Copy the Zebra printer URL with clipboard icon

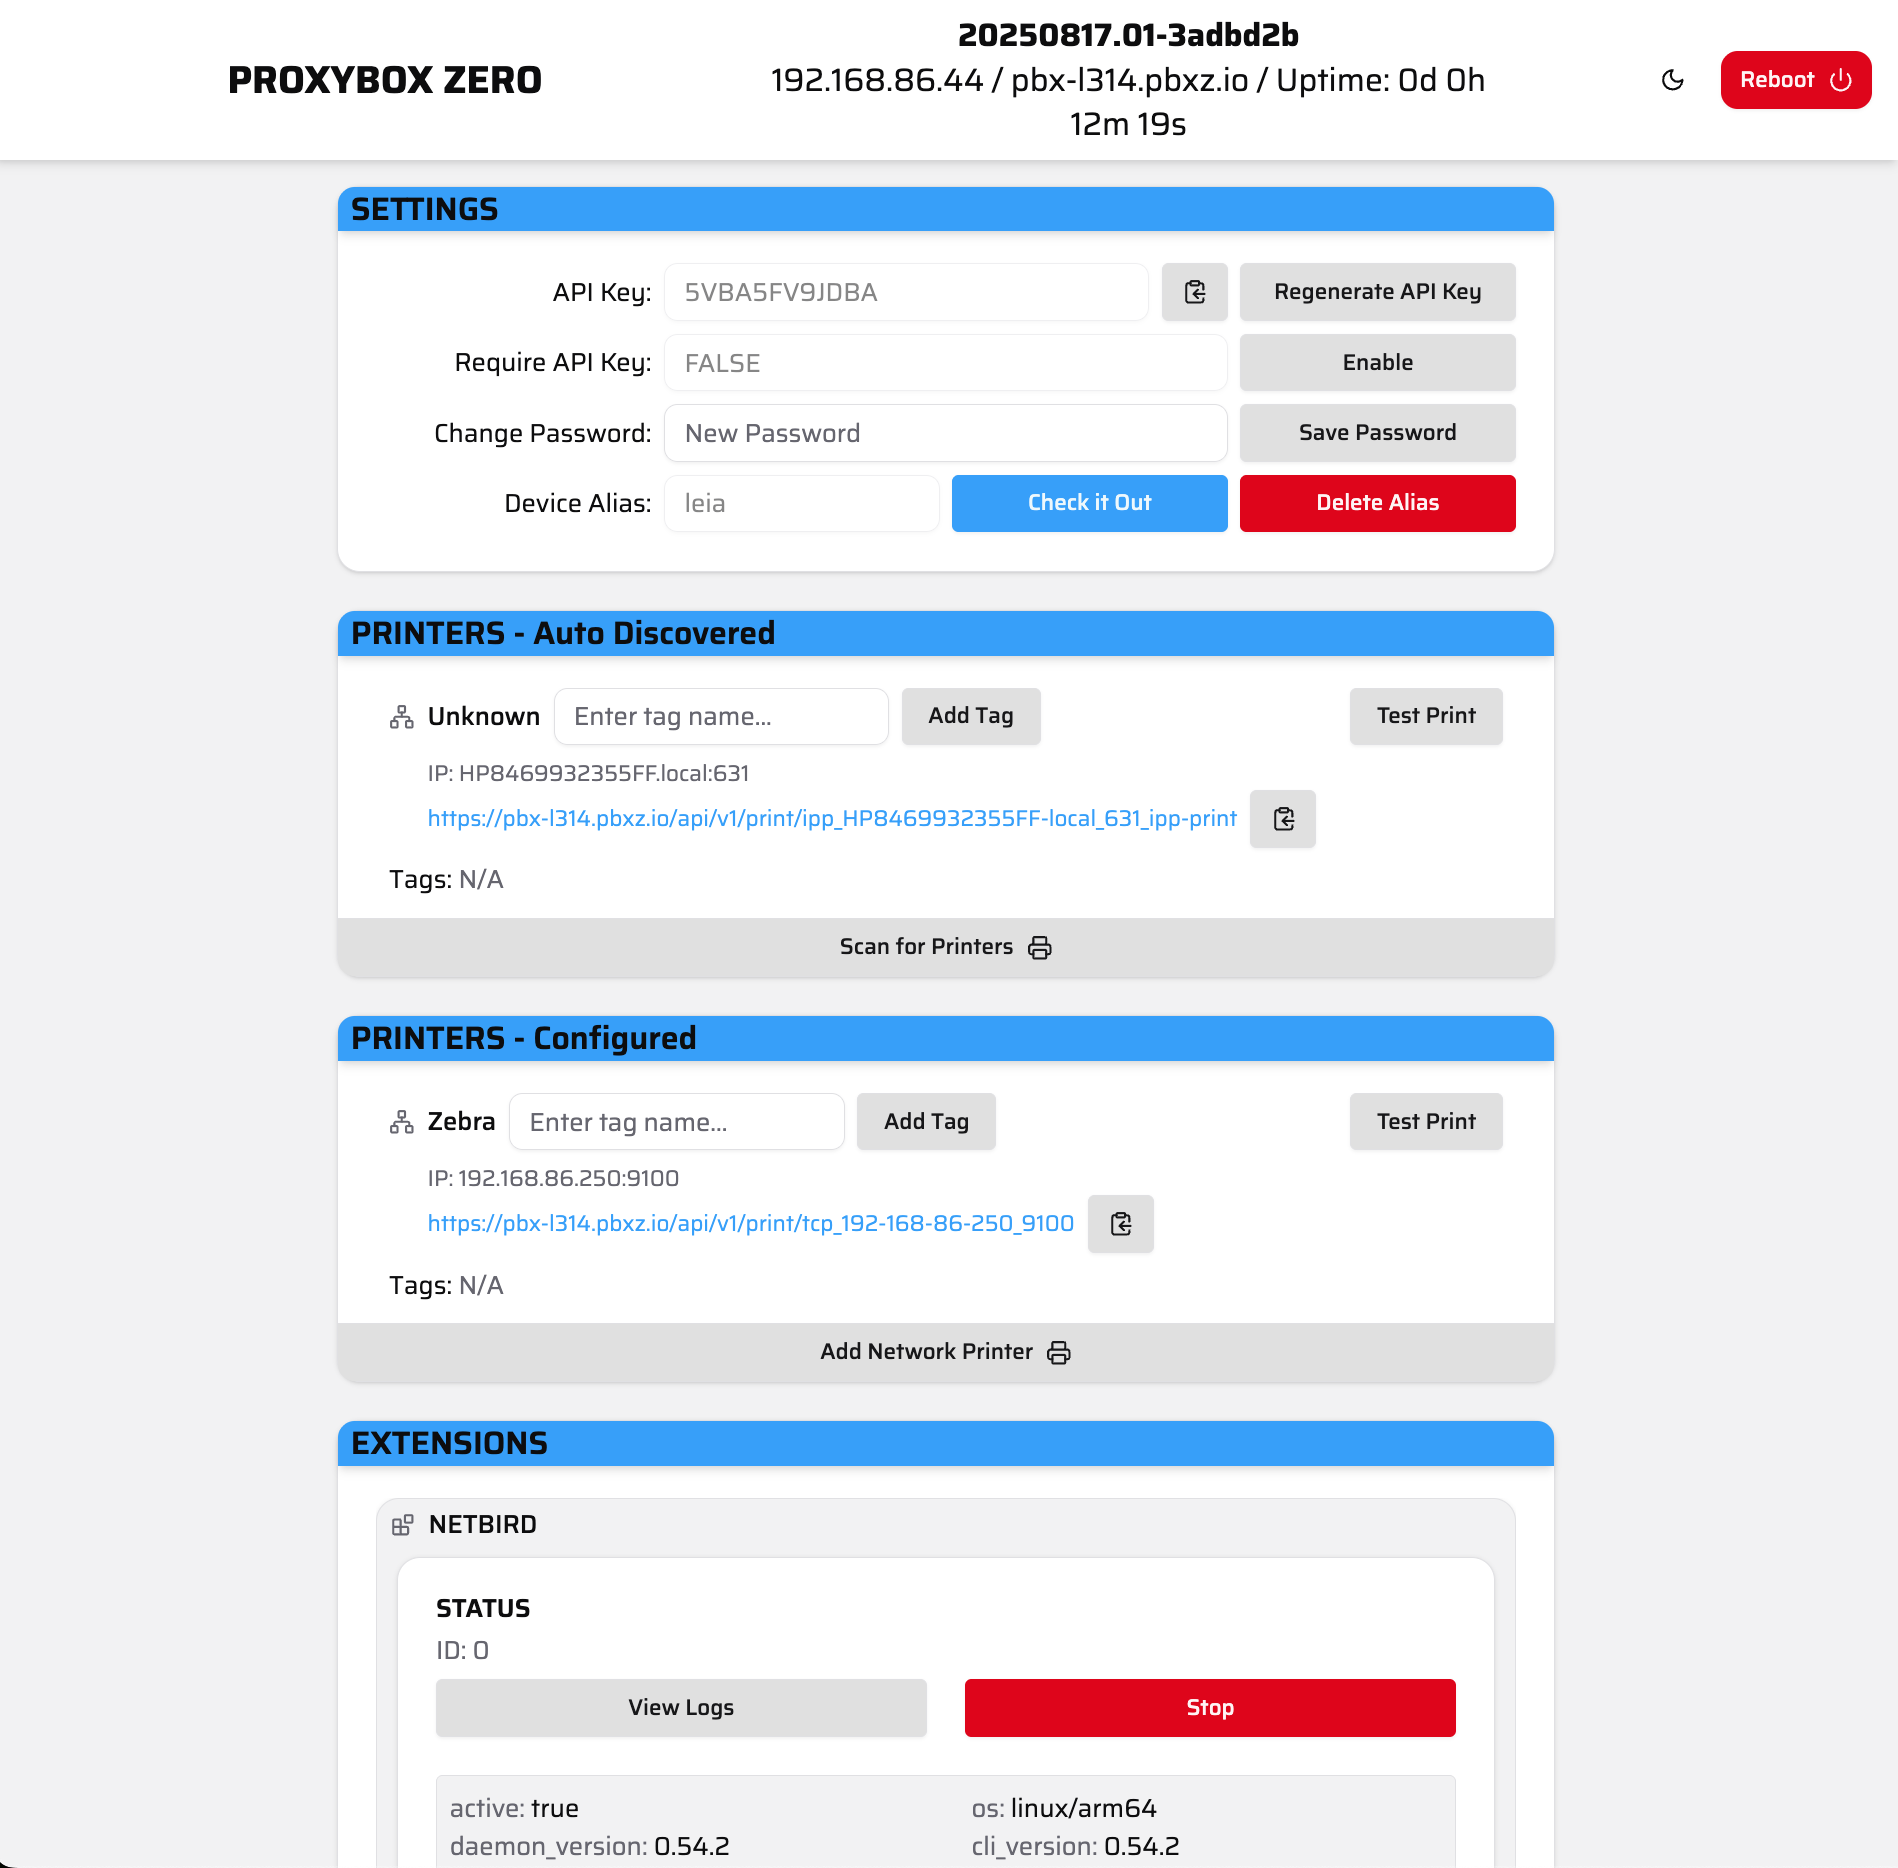1120,1223
